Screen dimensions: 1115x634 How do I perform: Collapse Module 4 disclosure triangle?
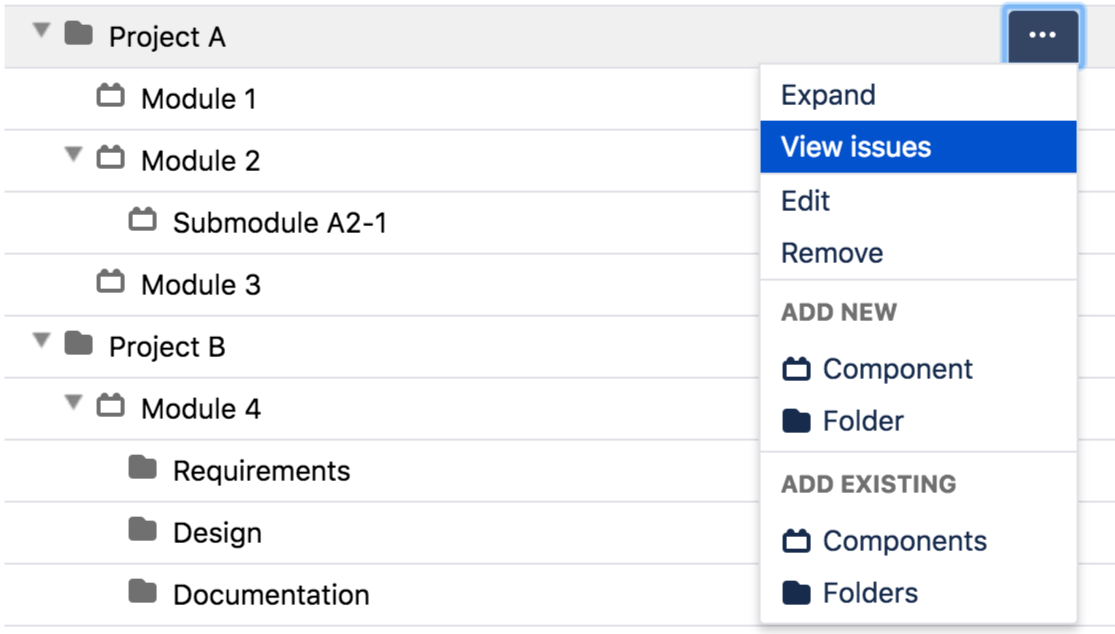(72, 403)
